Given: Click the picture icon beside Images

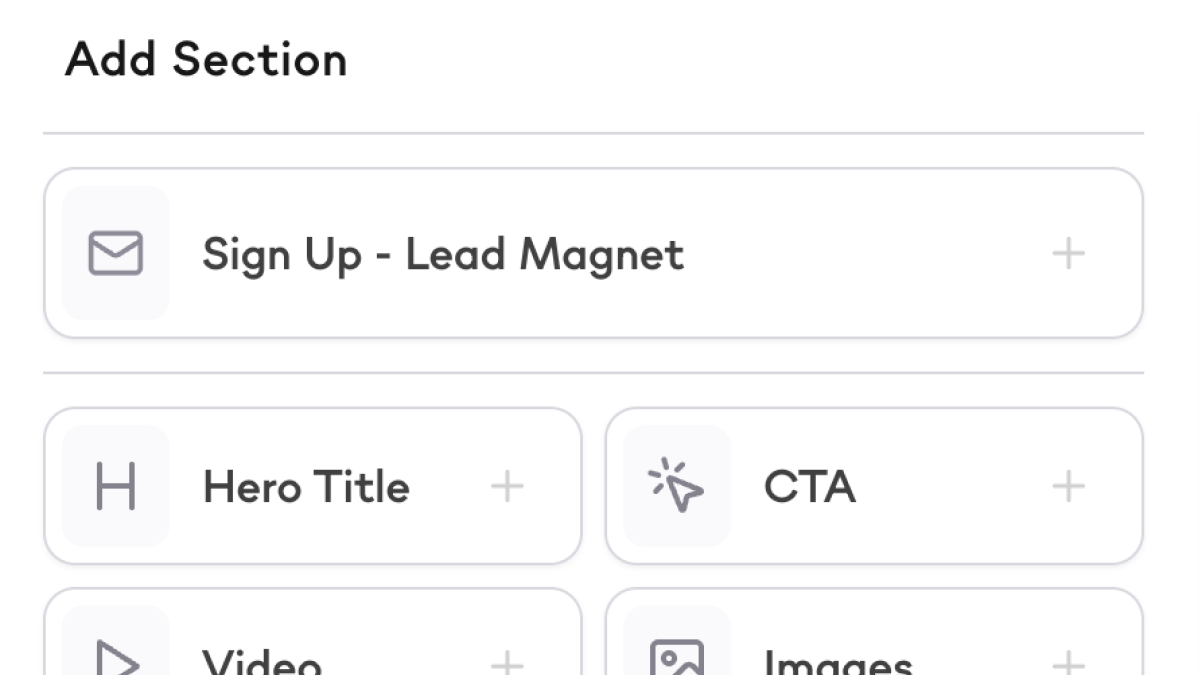Looking at the screenshot, I should click(x=677, y=660).
